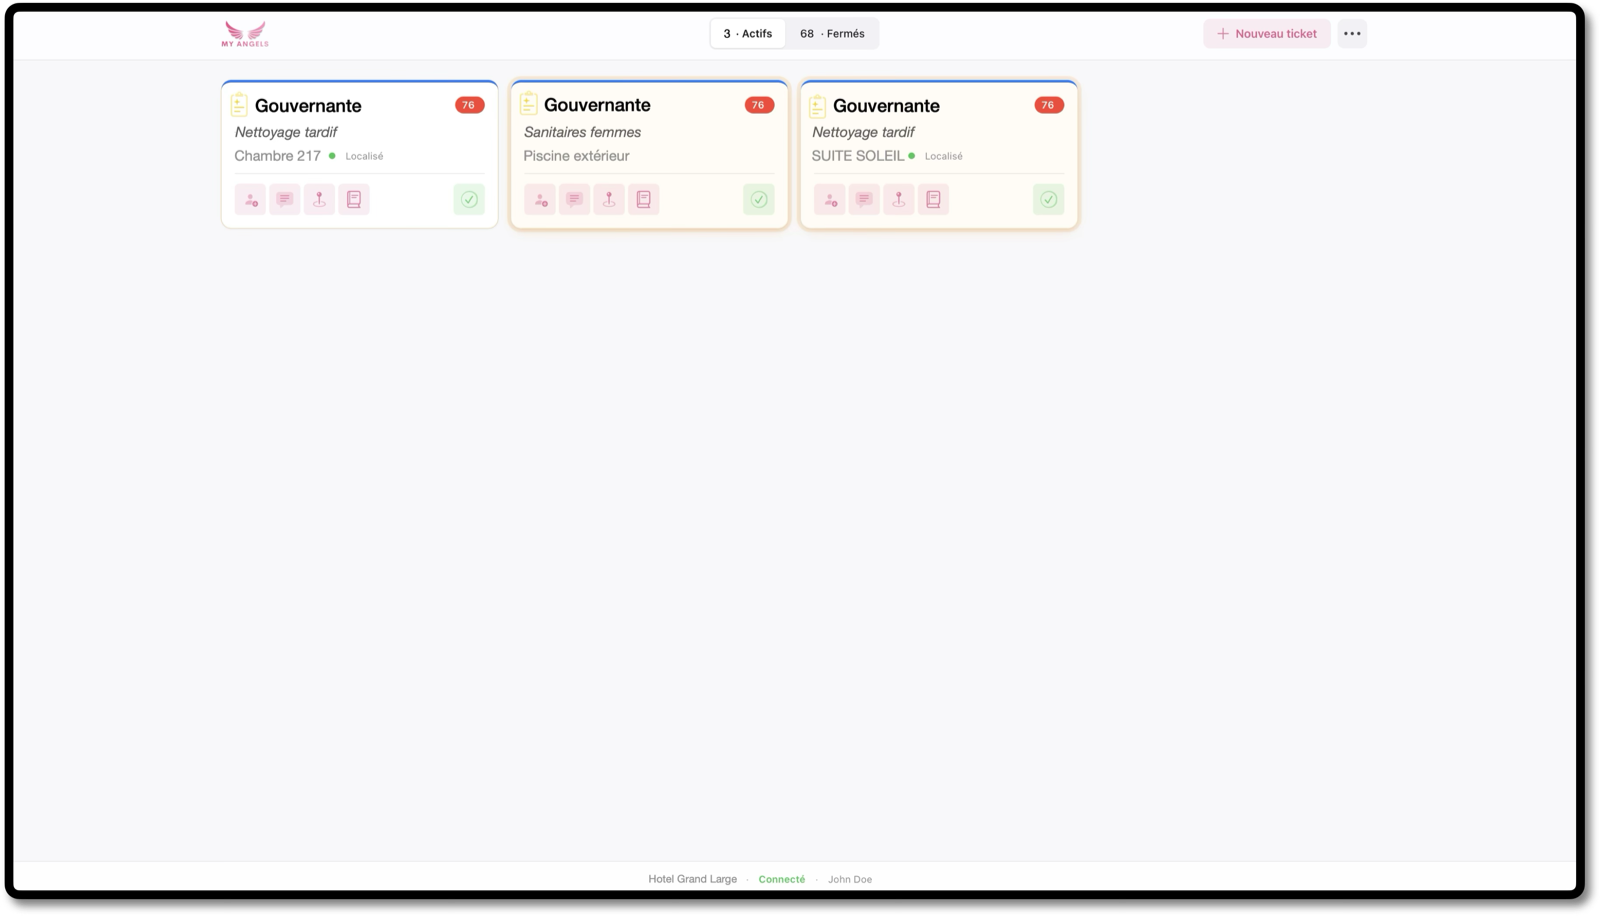1600x916 pixels.
Task: Click clipboard icon on Piscine extérieur card
Action: tap(529, 103)
